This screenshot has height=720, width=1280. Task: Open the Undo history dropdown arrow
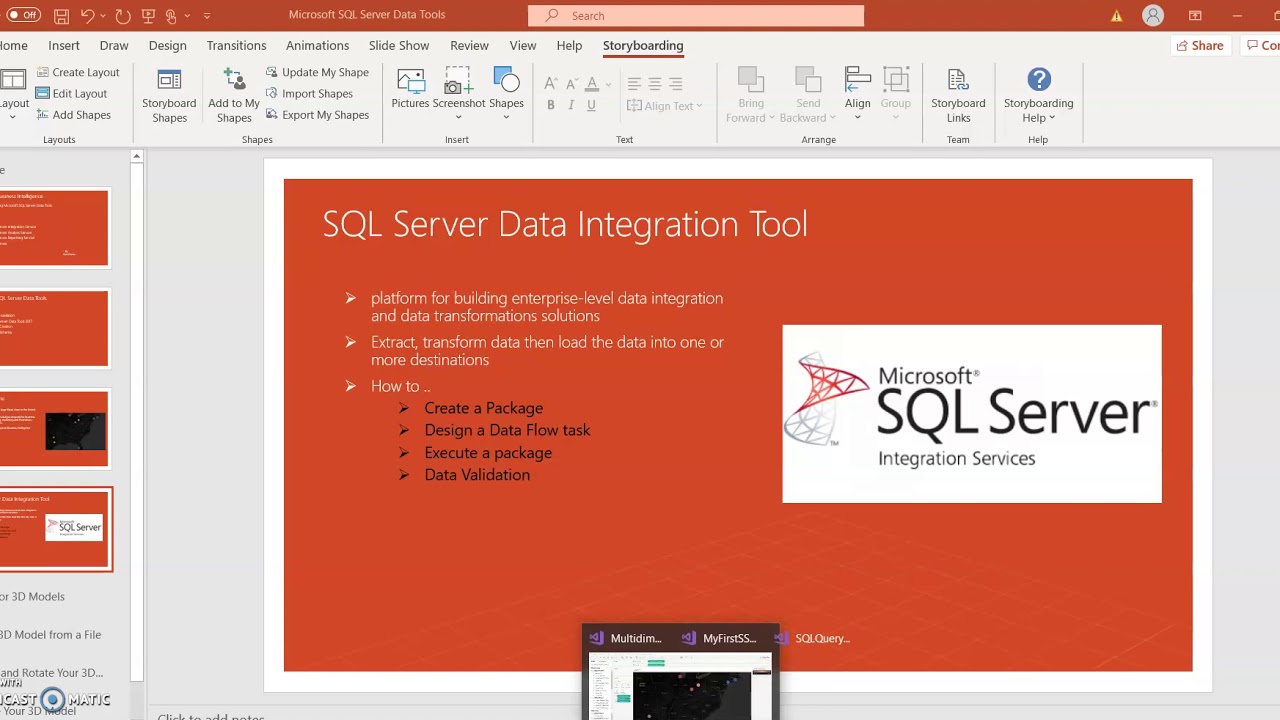tap(103, 16)
